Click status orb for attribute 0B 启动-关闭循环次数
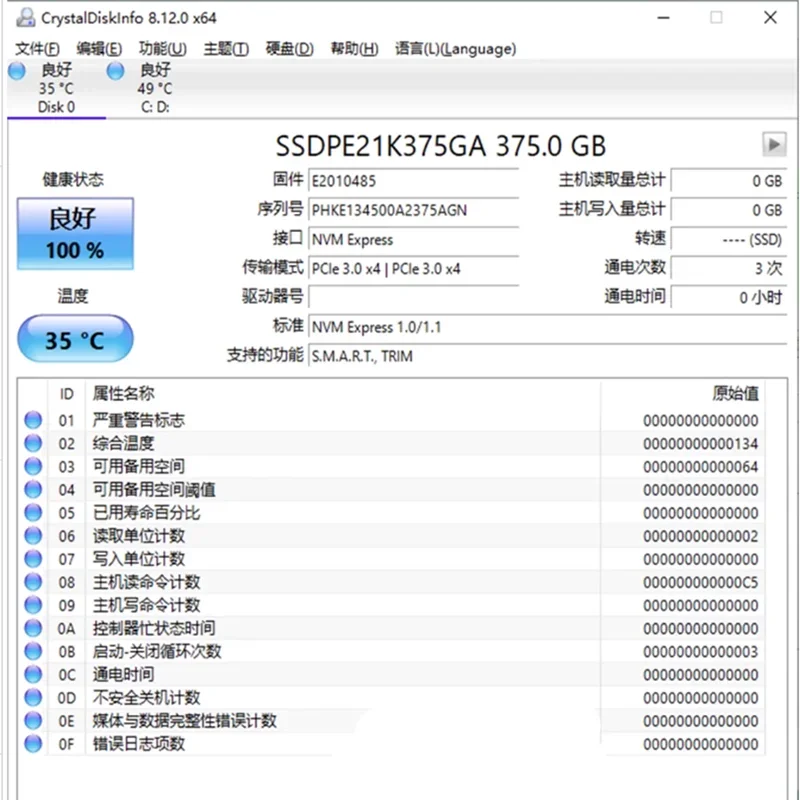 coord(33,651)
